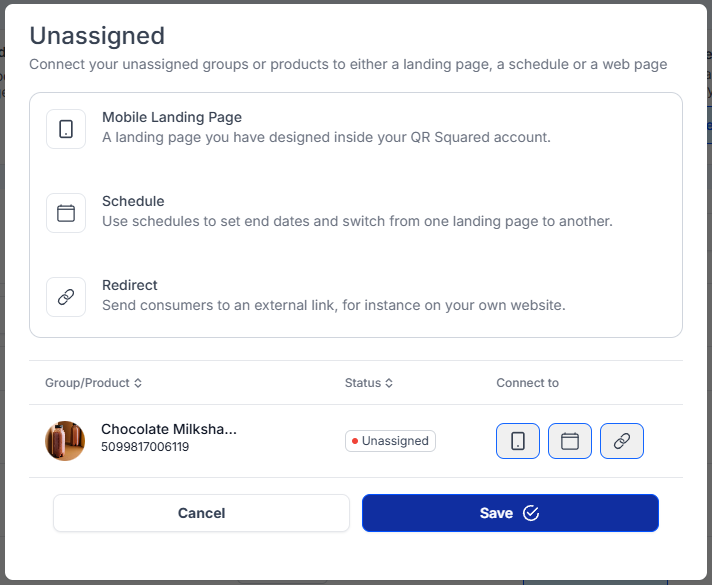Image resolution: width=712 pixels, height=585 pixels.
Task: Connect Chocolate Milkshake to a schedule
Action: (570, 441)
